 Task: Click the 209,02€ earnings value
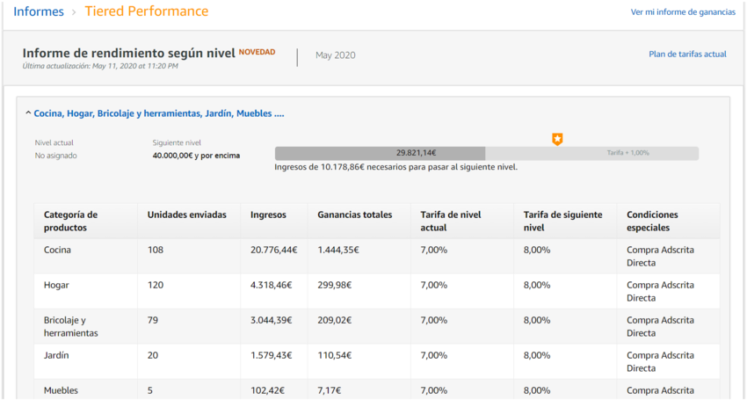(x=334, y=320)
